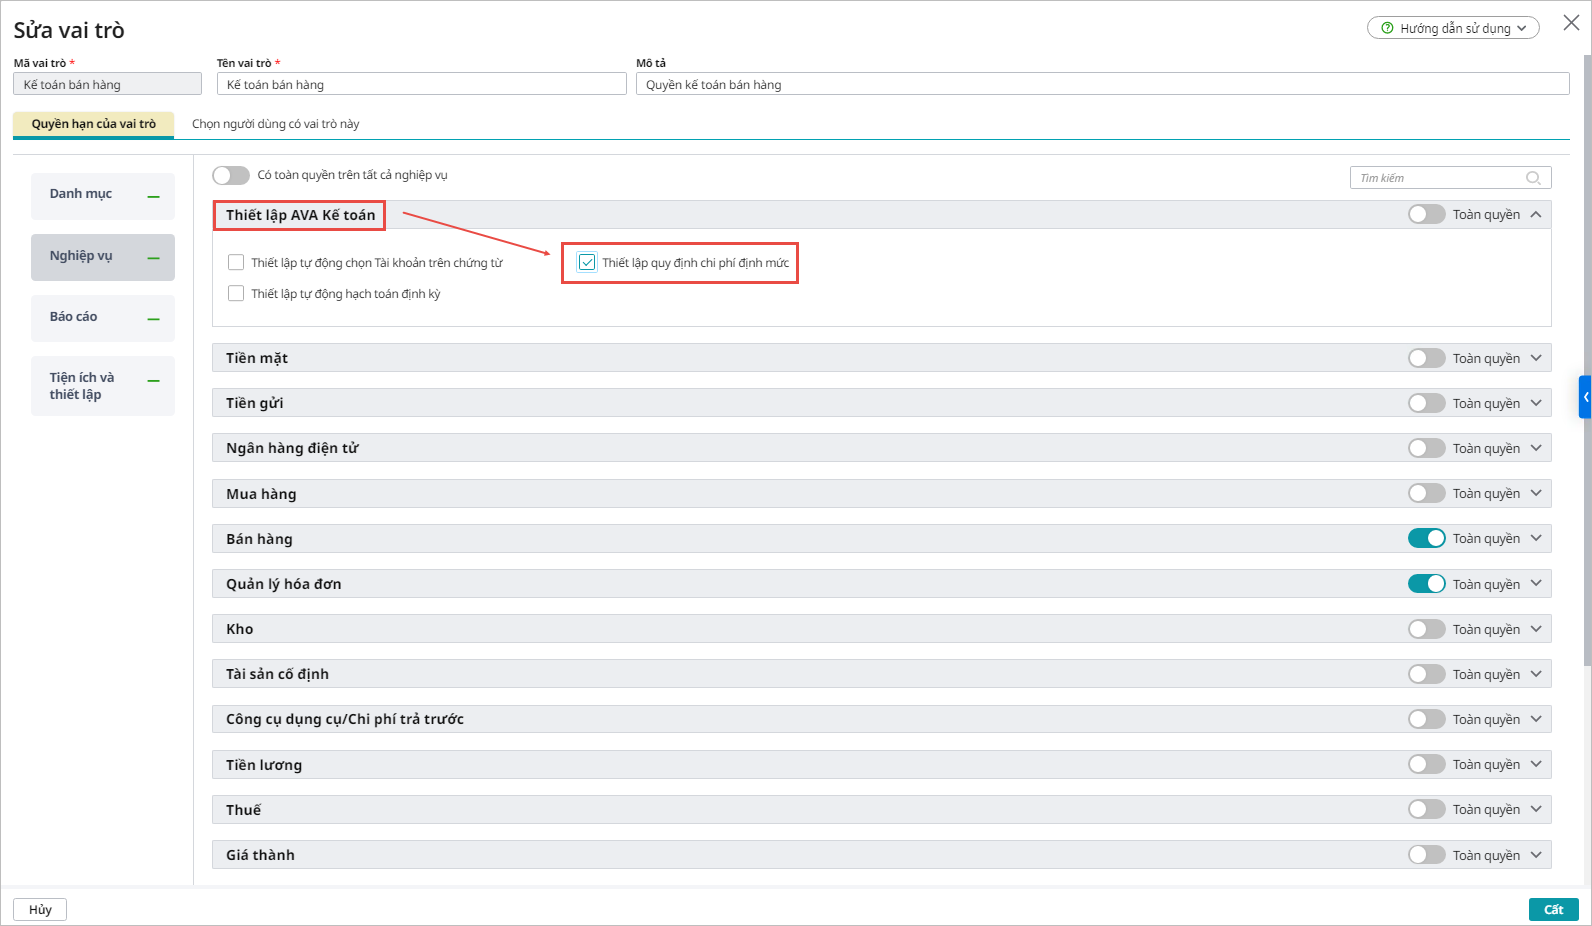Screen dimensions: 1592x926
Task: Click minus icon beside Tiện ích và thiết lập
Action: [x=154, y=381]
